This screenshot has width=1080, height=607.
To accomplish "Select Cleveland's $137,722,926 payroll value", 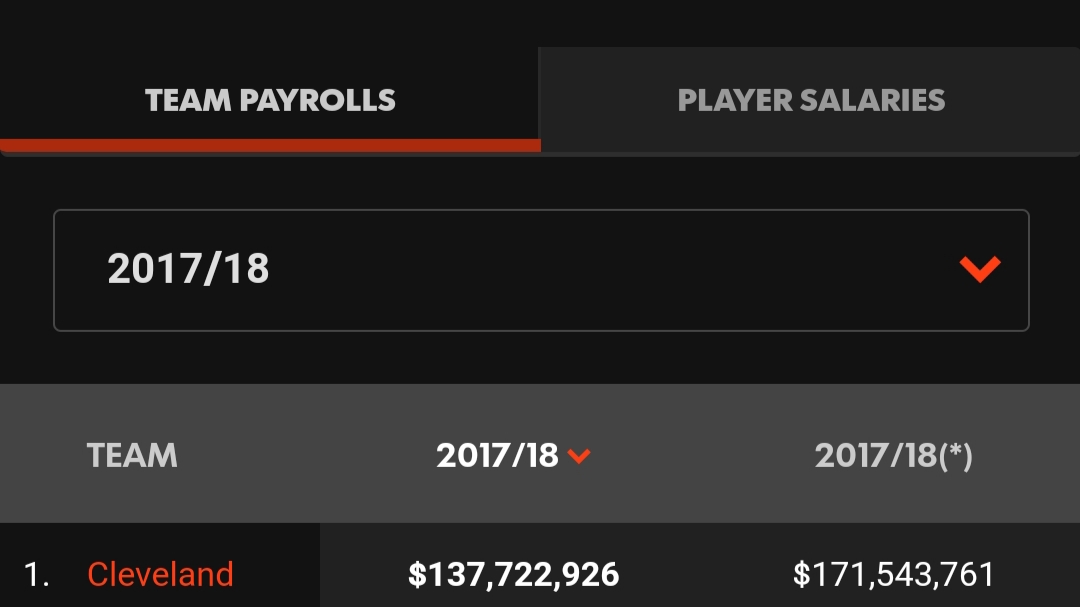I will pos(514,574).
